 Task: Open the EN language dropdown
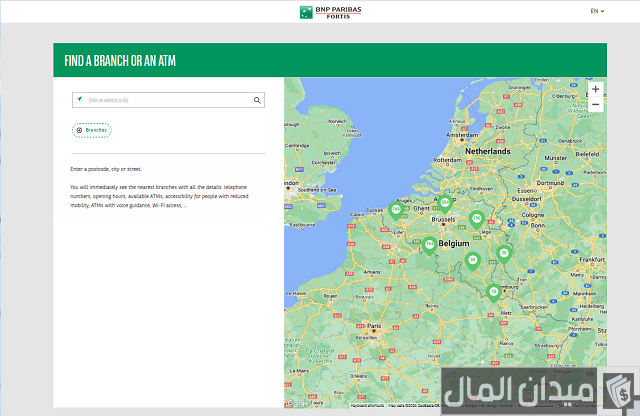tap(597, 11)
